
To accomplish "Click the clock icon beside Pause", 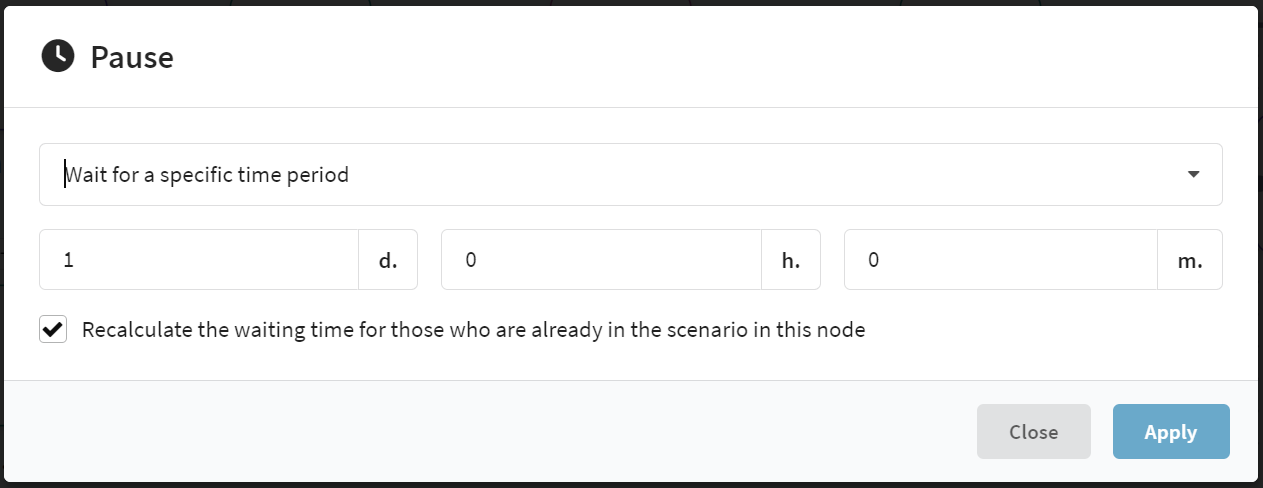I will (x=57, y=57).
